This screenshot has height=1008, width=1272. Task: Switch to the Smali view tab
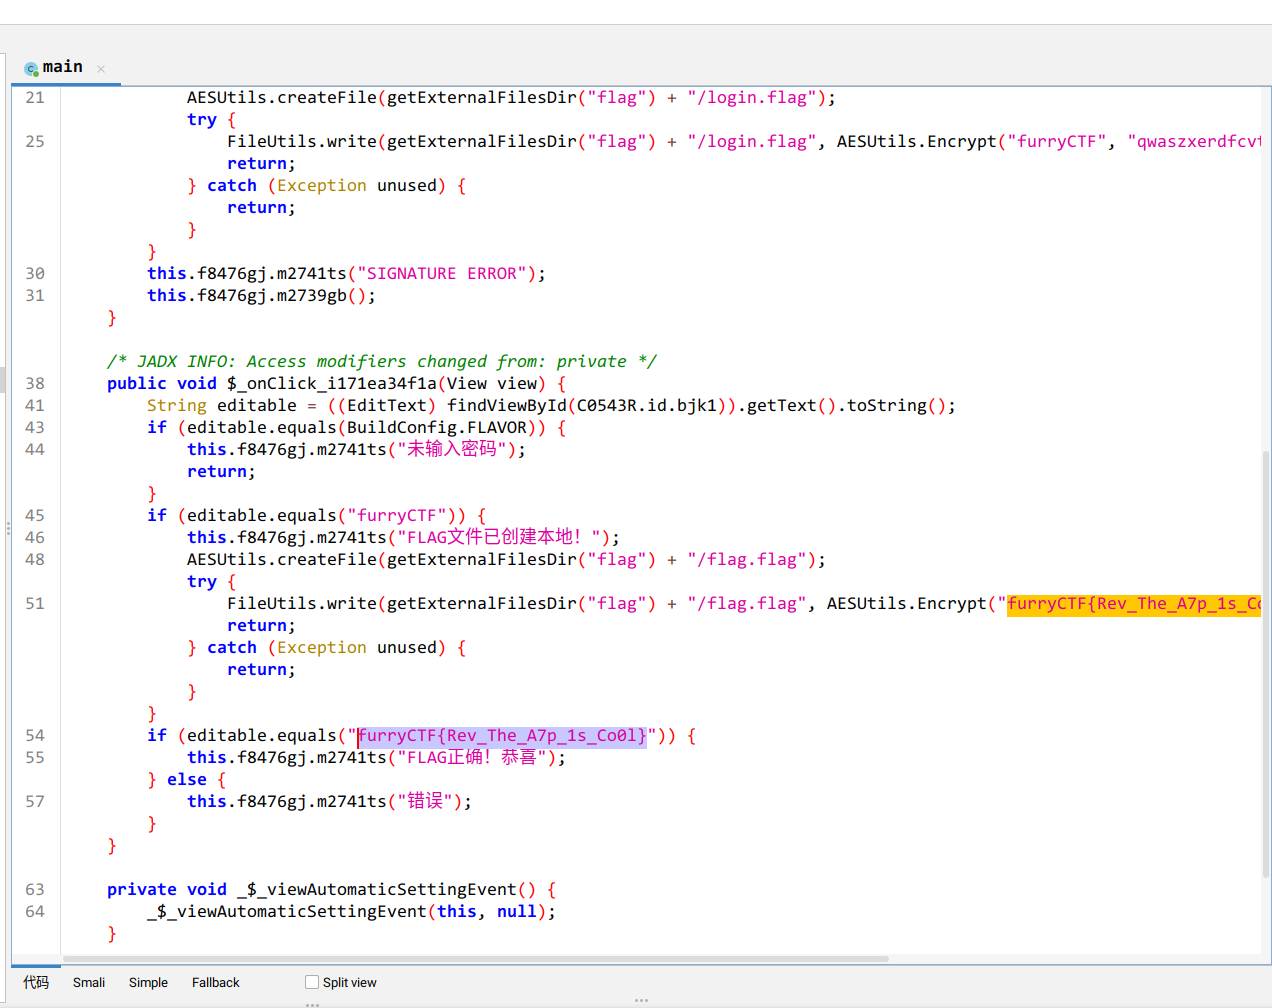[89, 982]
